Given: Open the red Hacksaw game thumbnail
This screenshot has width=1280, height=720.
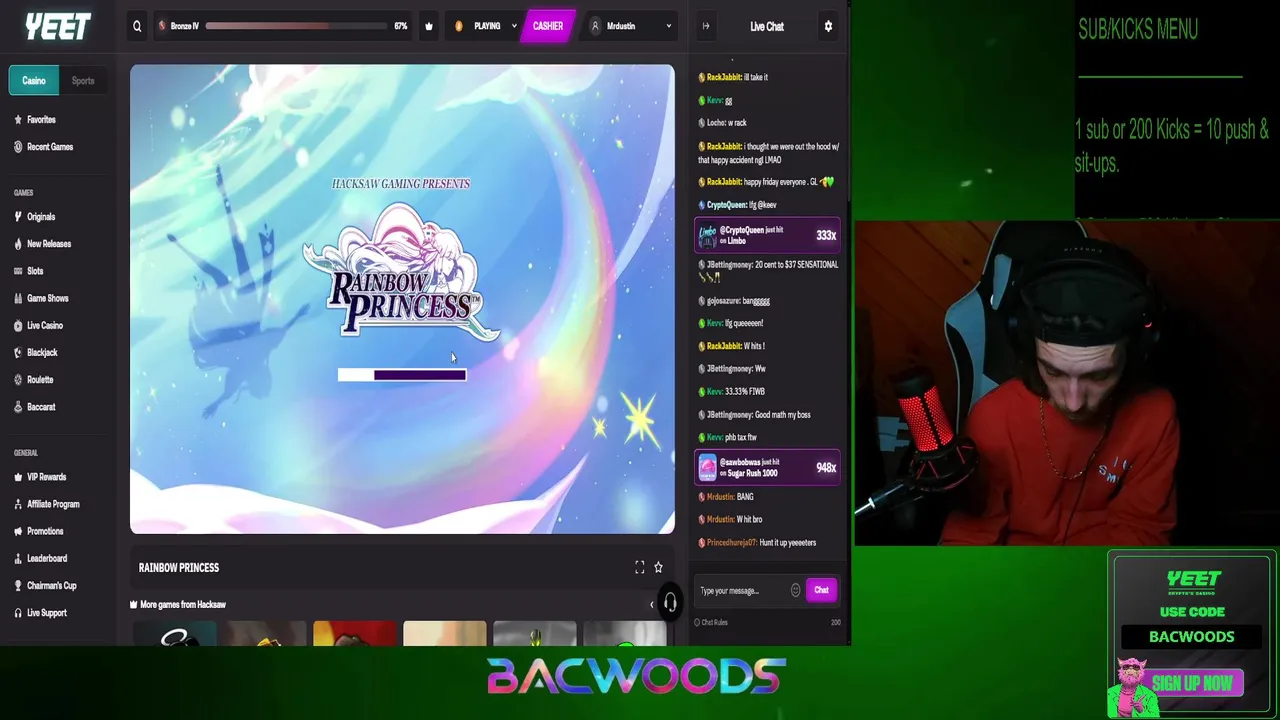Looking at the screenshot, I should coord(355,633).
